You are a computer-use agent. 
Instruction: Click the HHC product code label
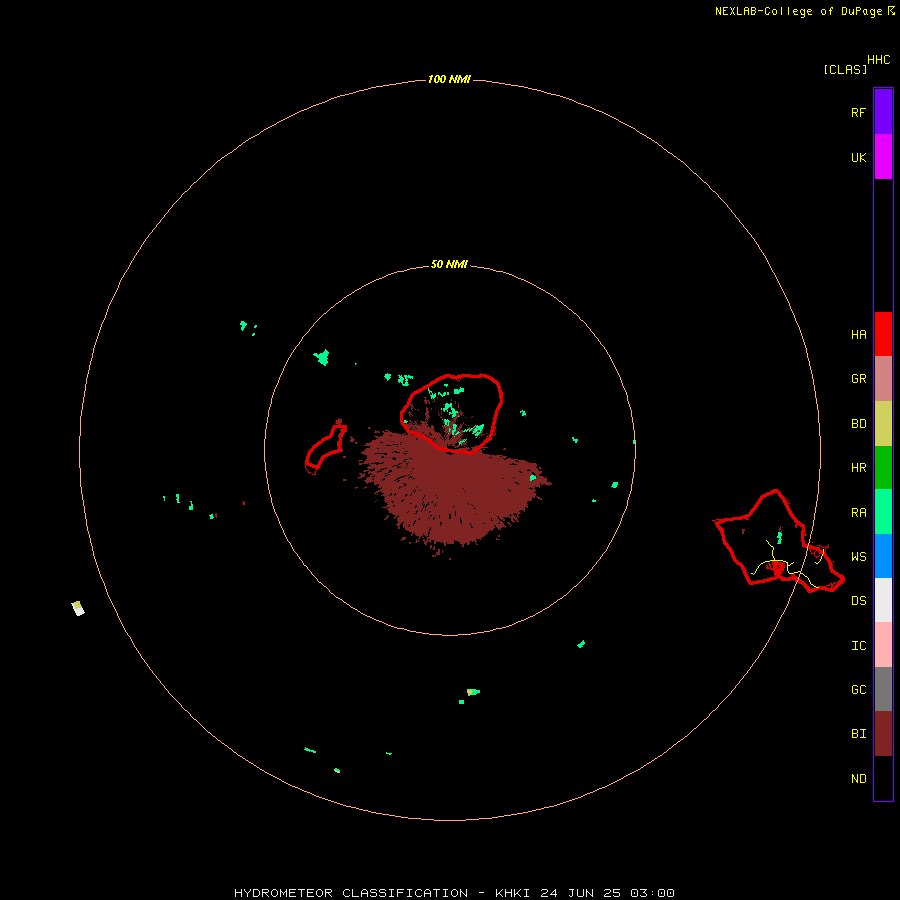(878, 60)
